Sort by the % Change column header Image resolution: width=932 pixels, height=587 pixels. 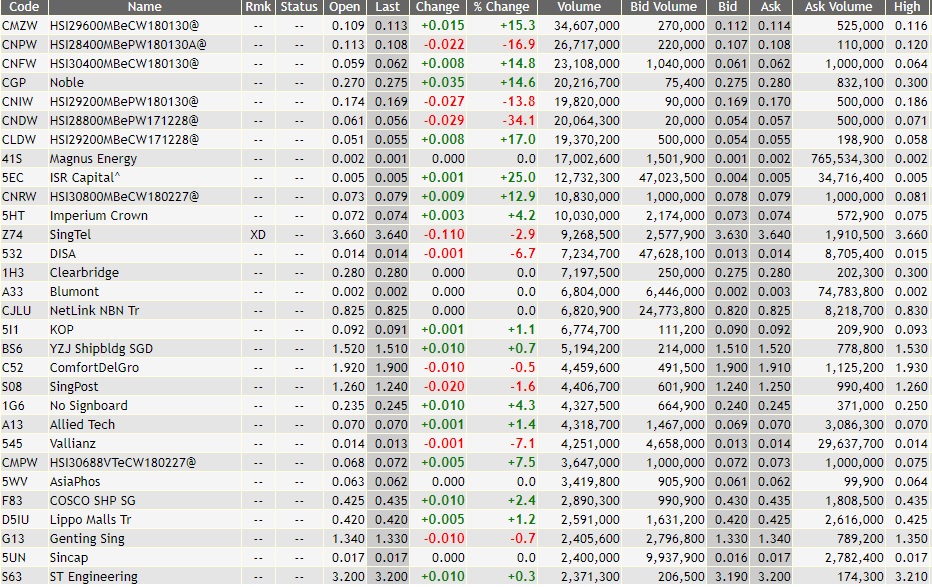(x=501, y=7)
